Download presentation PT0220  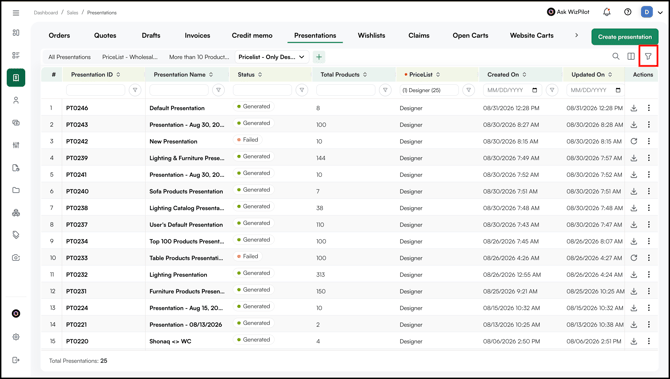pyautogui.click(x=634, y=341)
